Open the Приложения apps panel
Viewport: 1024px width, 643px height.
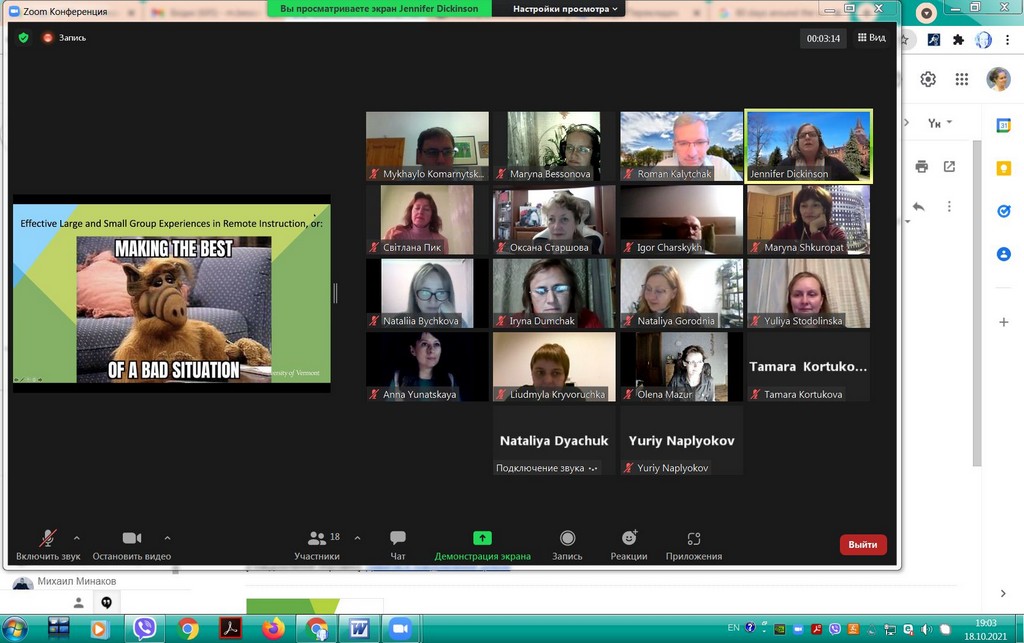(694, 544)
